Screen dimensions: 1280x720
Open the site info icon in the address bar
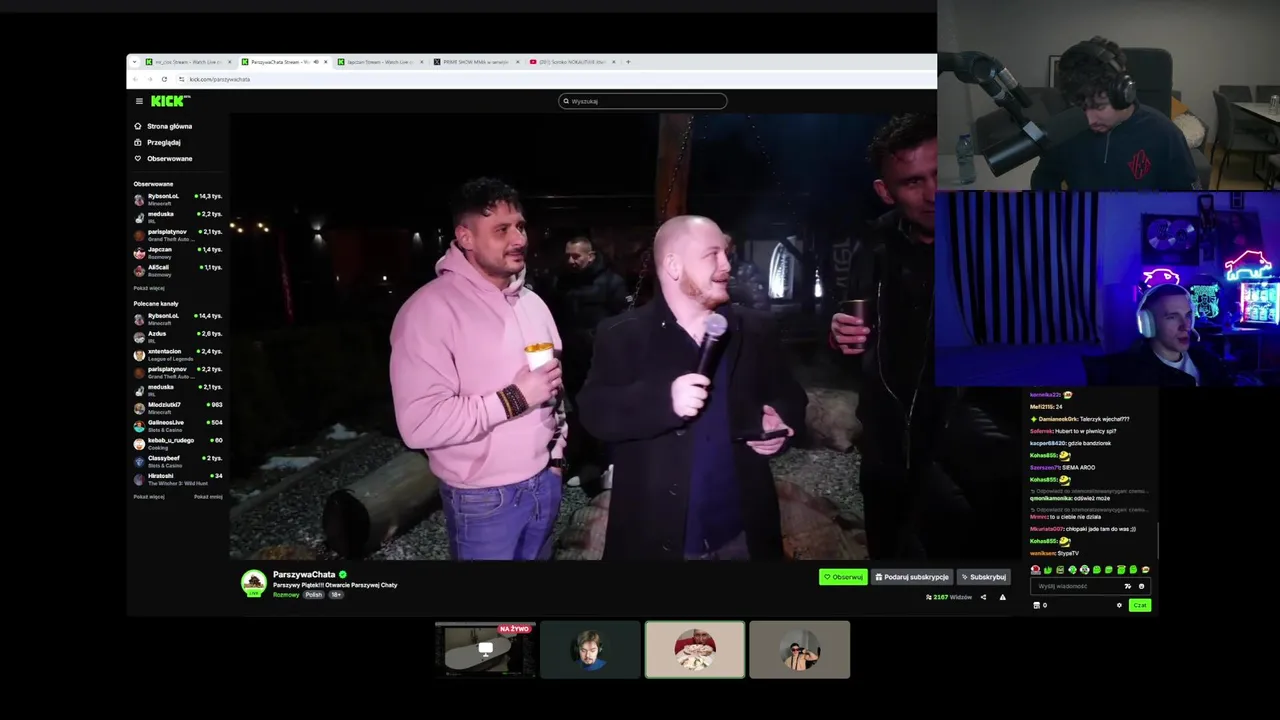[182, 79]
